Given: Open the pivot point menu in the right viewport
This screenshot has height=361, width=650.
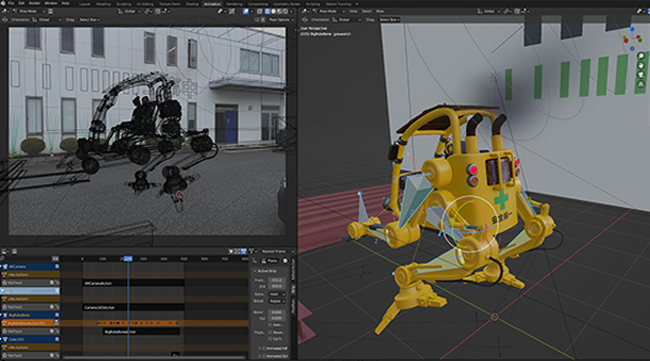Looking at the screenshot, I should pyautogui.click(x=507, y=11).
